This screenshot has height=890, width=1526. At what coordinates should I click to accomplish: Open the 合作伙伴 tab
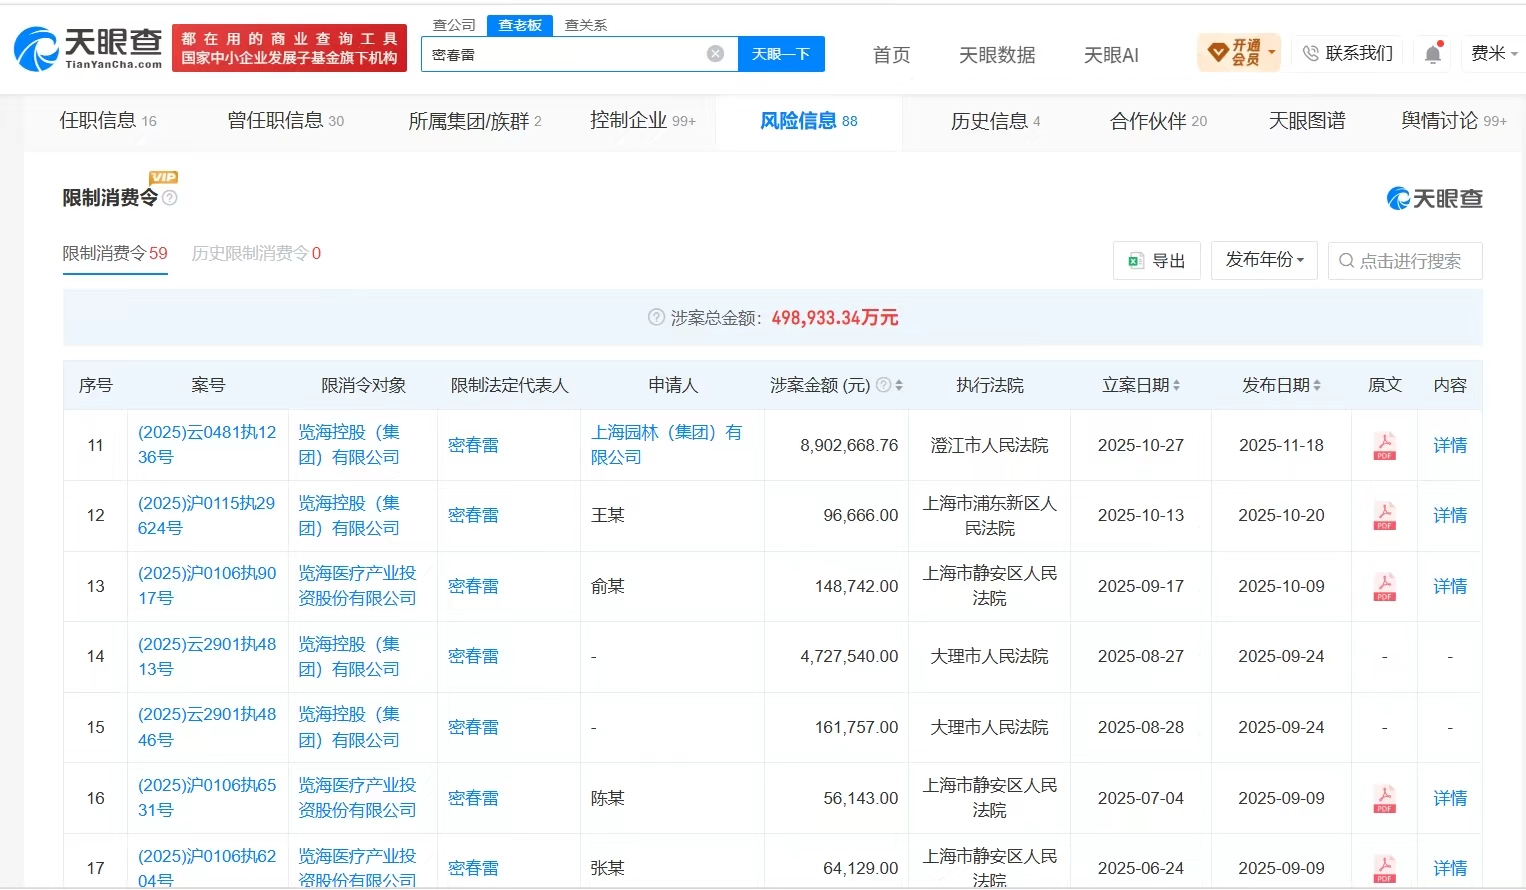point(1159,121)
